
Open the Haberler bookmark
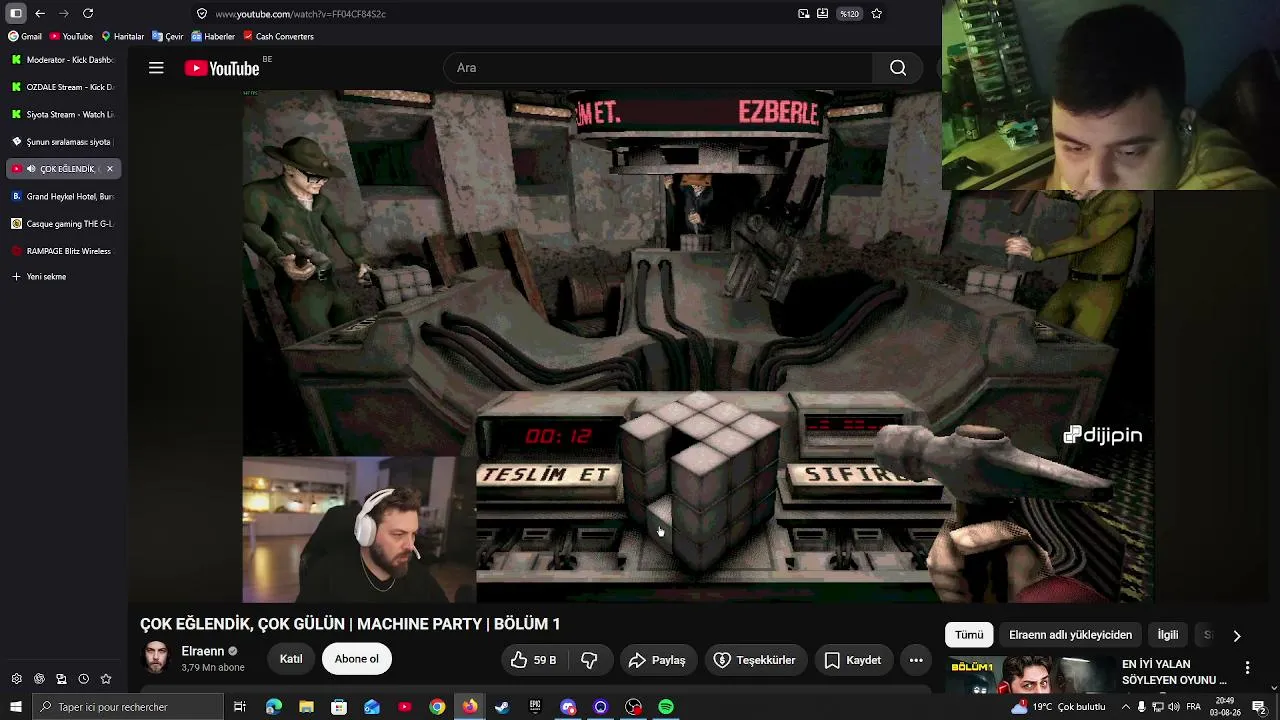tap(213, 37)
